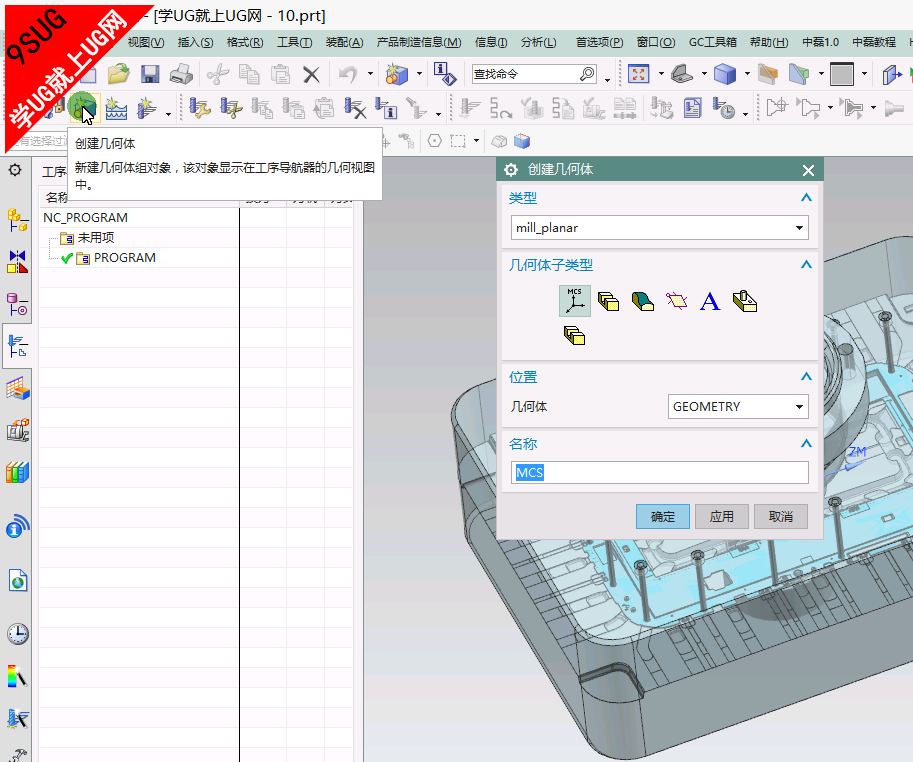Click the Print icon in toolbar

click(182, 75)
